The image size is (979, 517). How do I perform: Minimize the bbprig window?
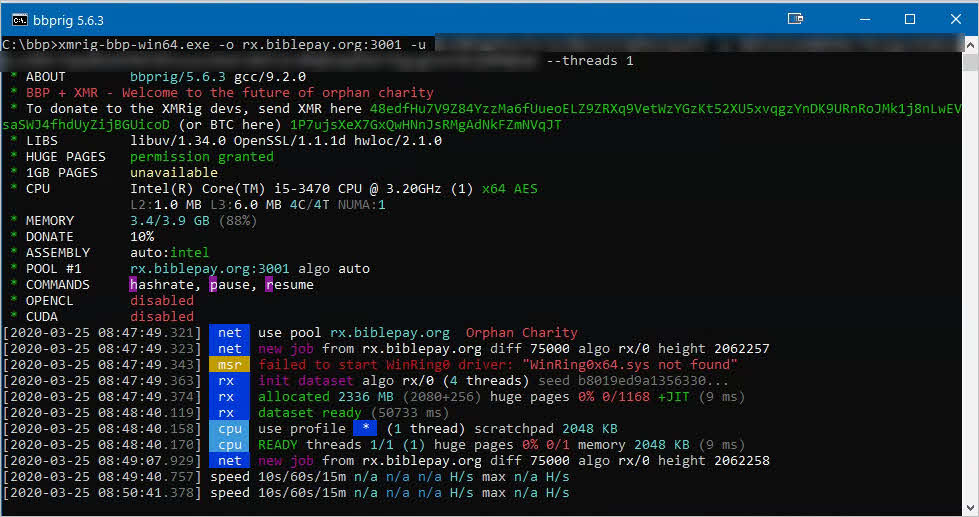(x=865, y=19)
